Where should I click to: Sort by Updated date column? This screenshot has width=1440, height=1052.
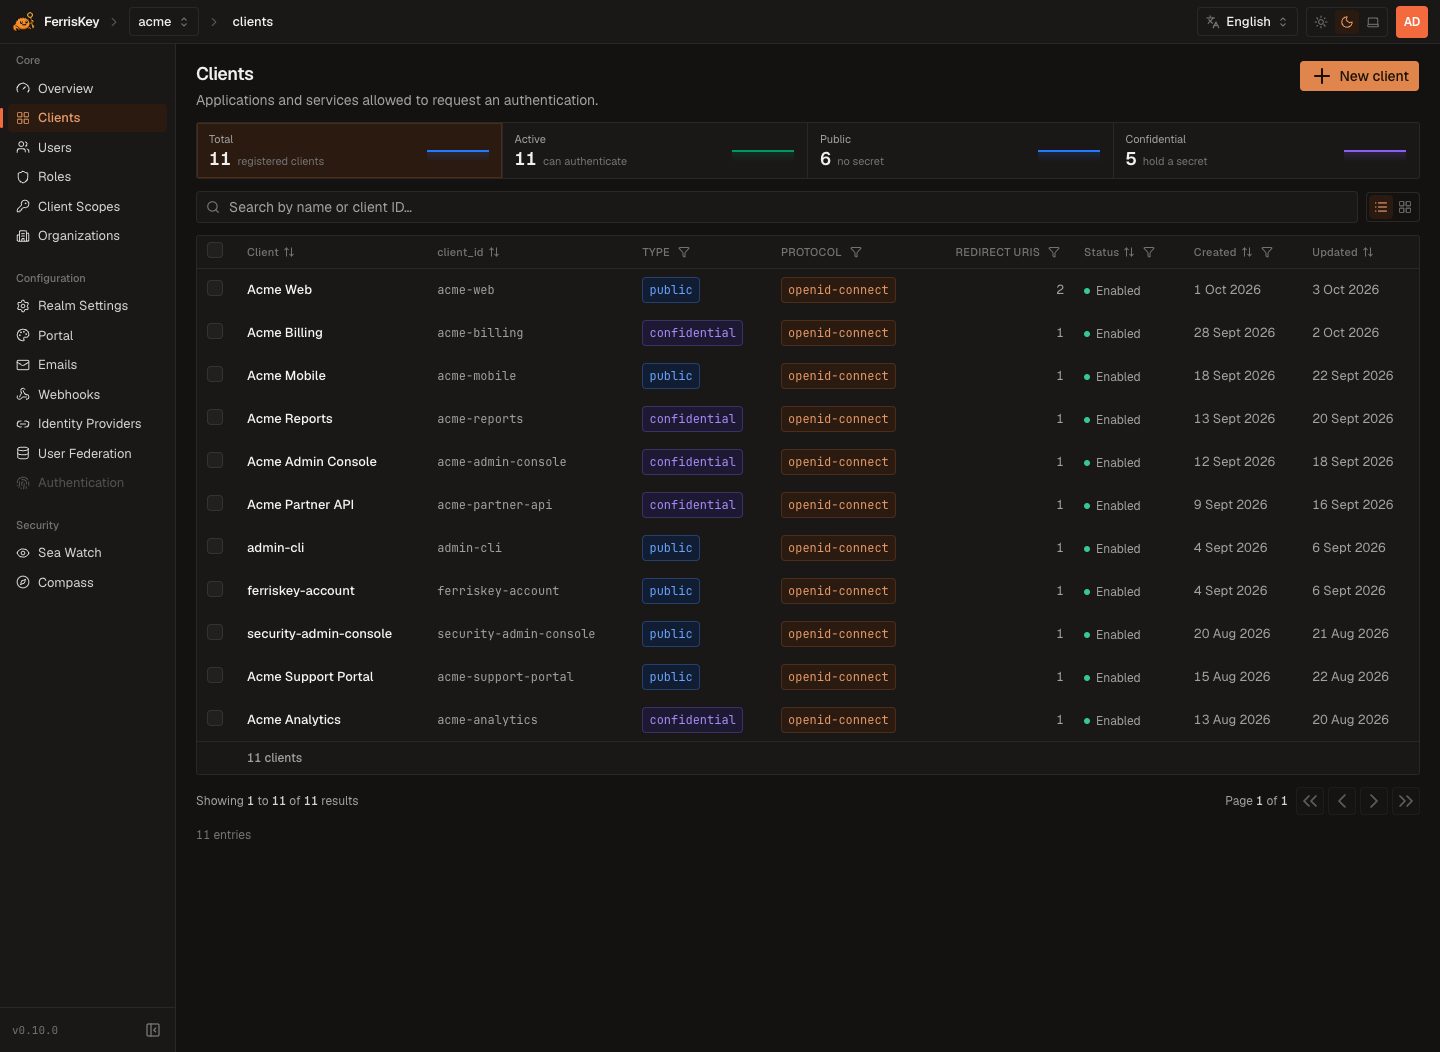(x=1343, y=252)
